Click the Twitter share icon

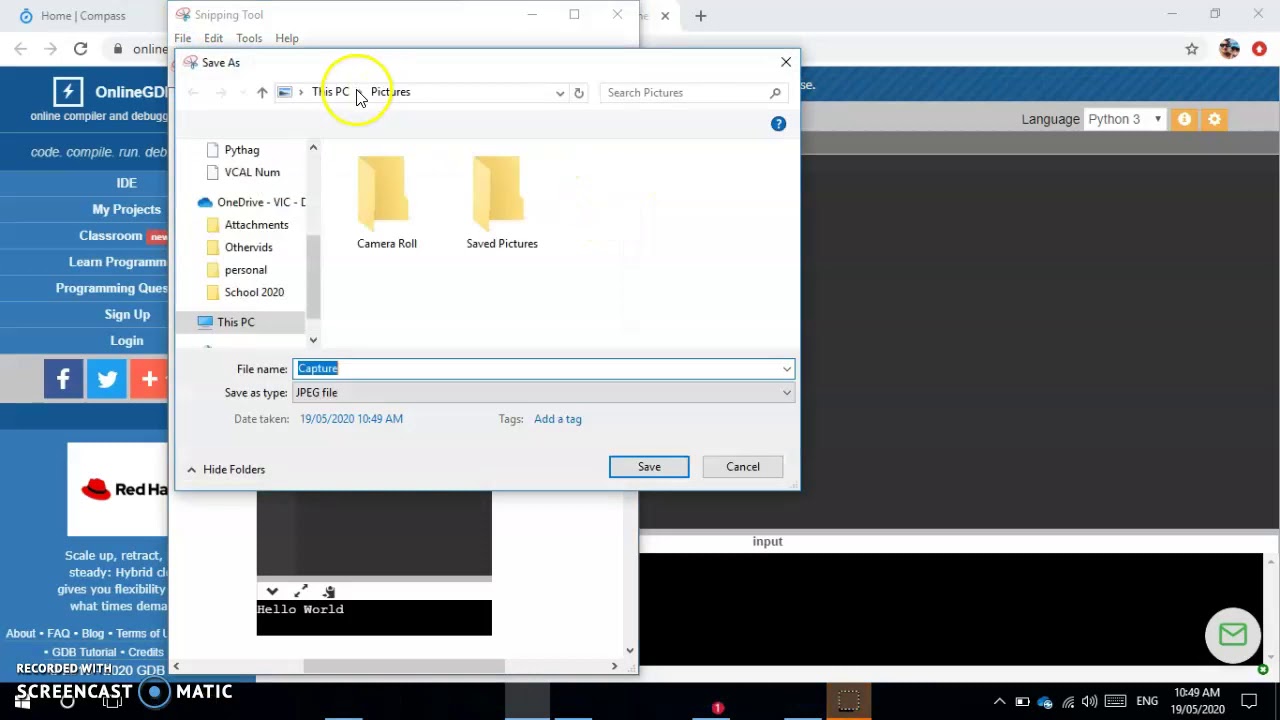click(x=107, y=379)
